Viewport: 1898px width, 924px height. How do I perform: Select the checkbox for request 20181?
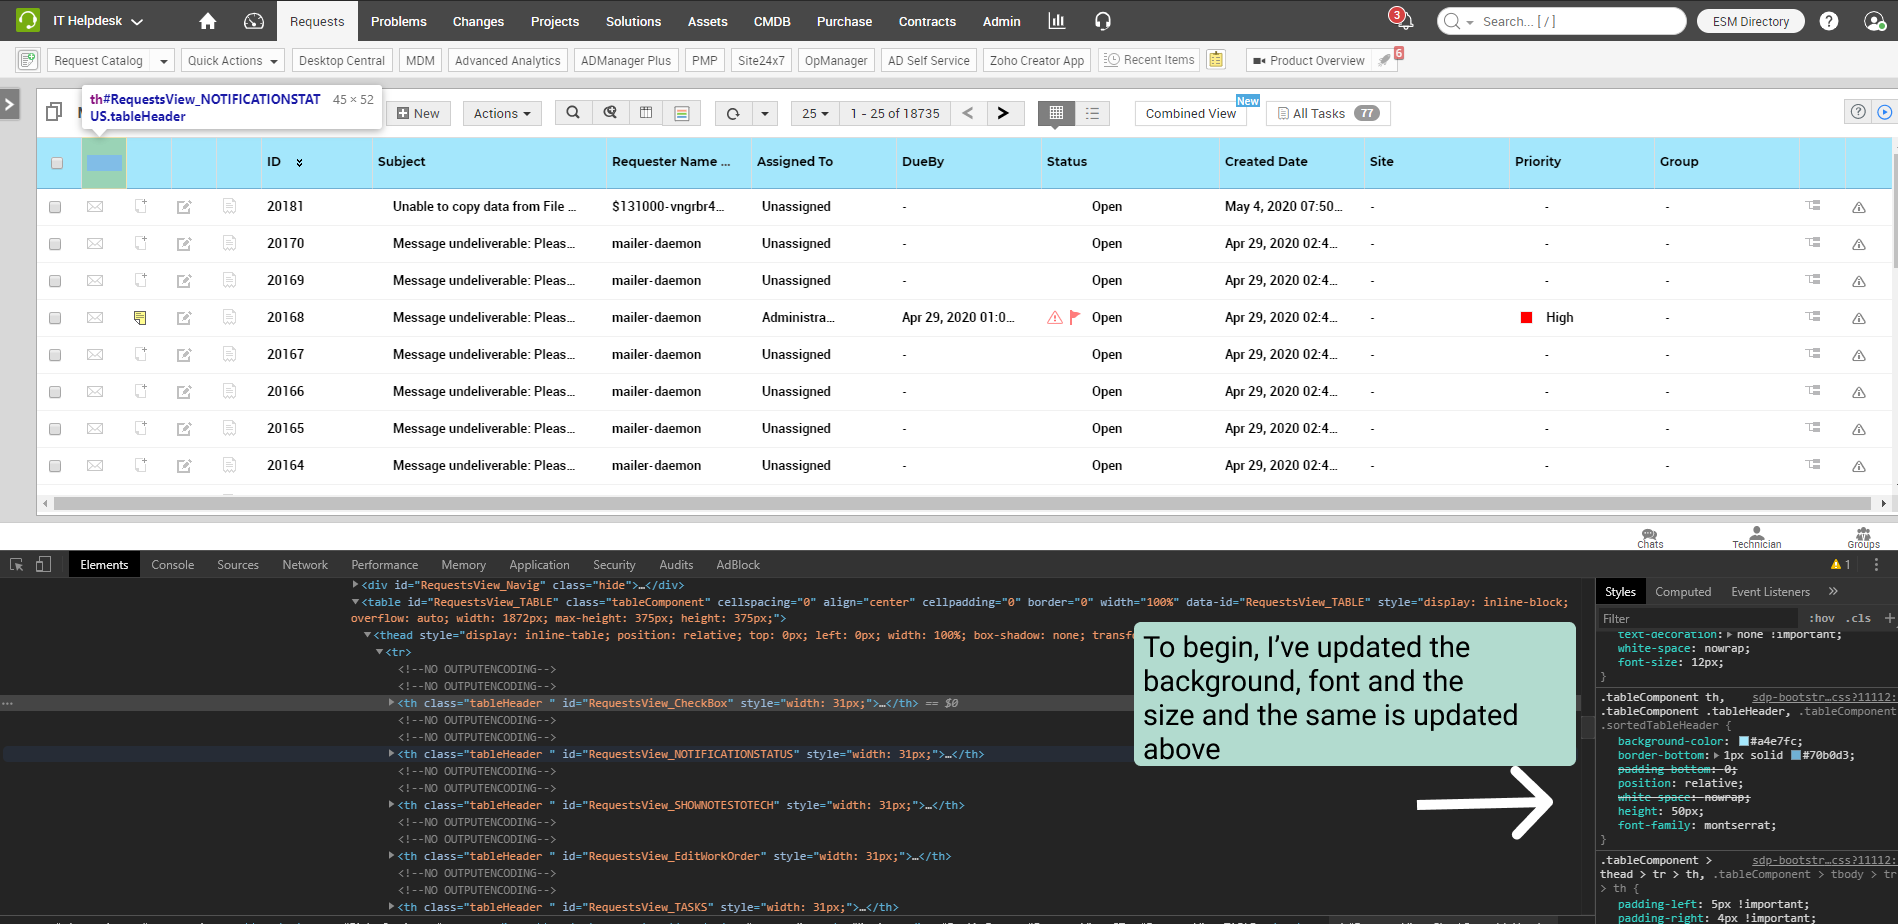55,207
